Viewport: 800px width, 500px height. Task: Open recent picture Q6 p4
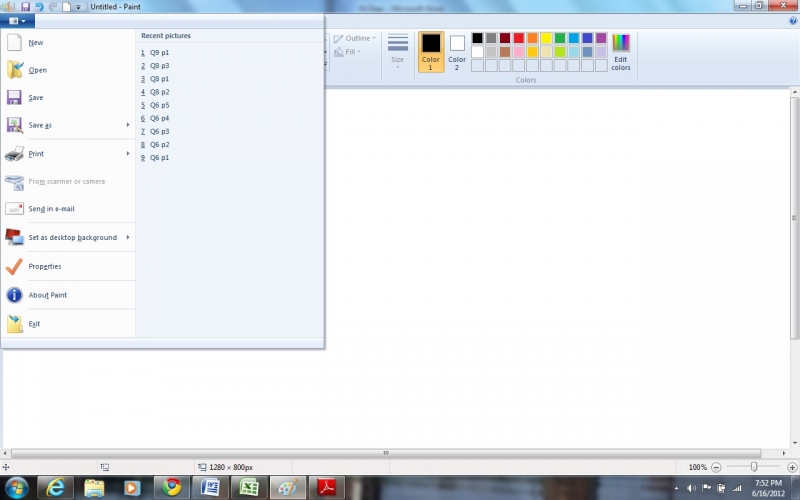[x=159, y=118]
